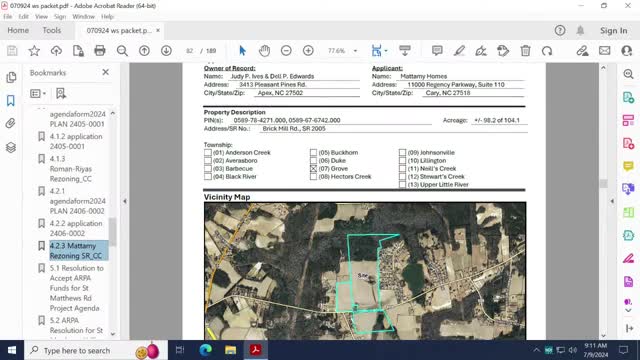Check the Duke township box
This screenshot has width=640, height=360.
pyautogui.click(x=313, y=161)
